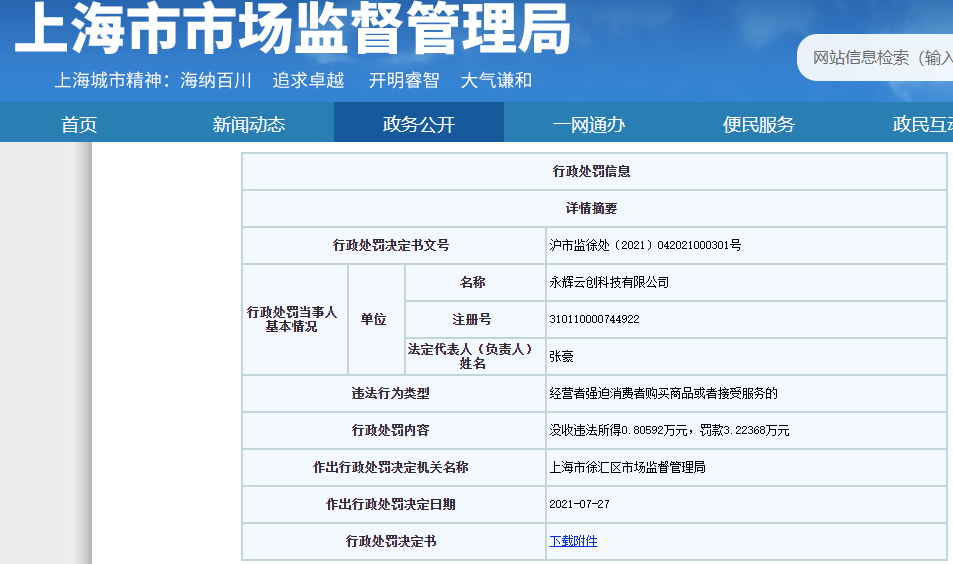Click the 行政处罚内容 label

click(390, 430)
